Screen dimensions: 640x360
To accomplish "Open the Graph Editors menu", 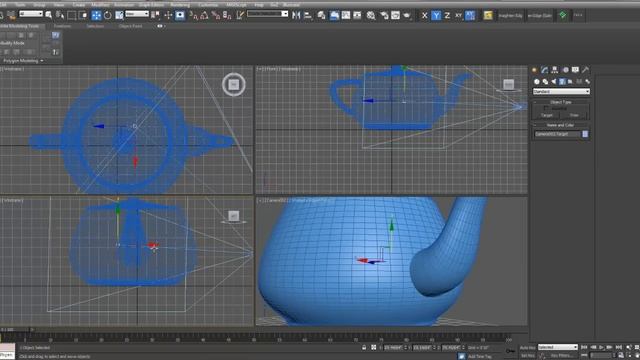I will click(x=151, y=5).
